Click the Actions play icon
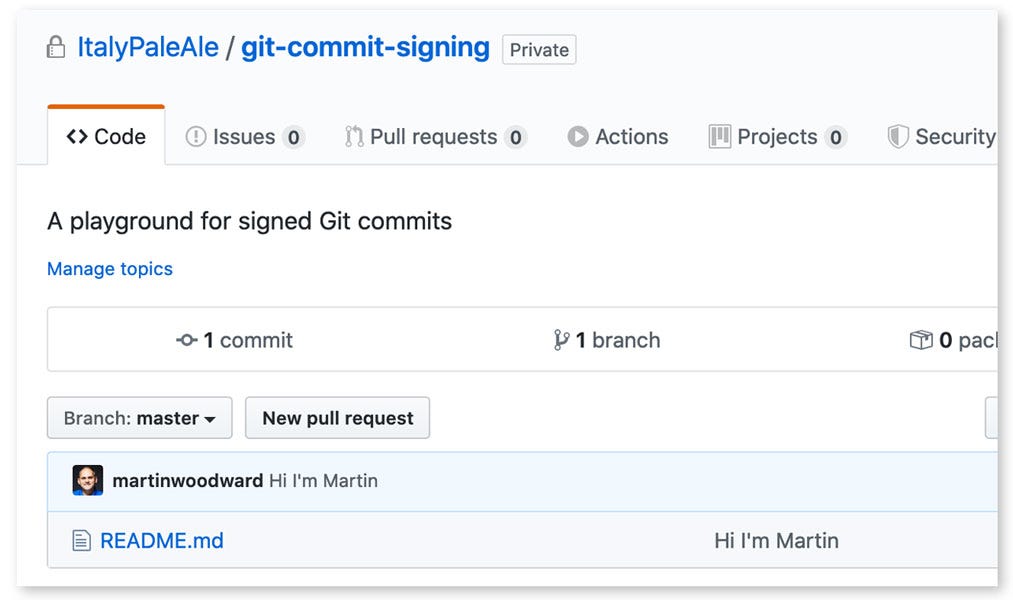 click(578, 137)
